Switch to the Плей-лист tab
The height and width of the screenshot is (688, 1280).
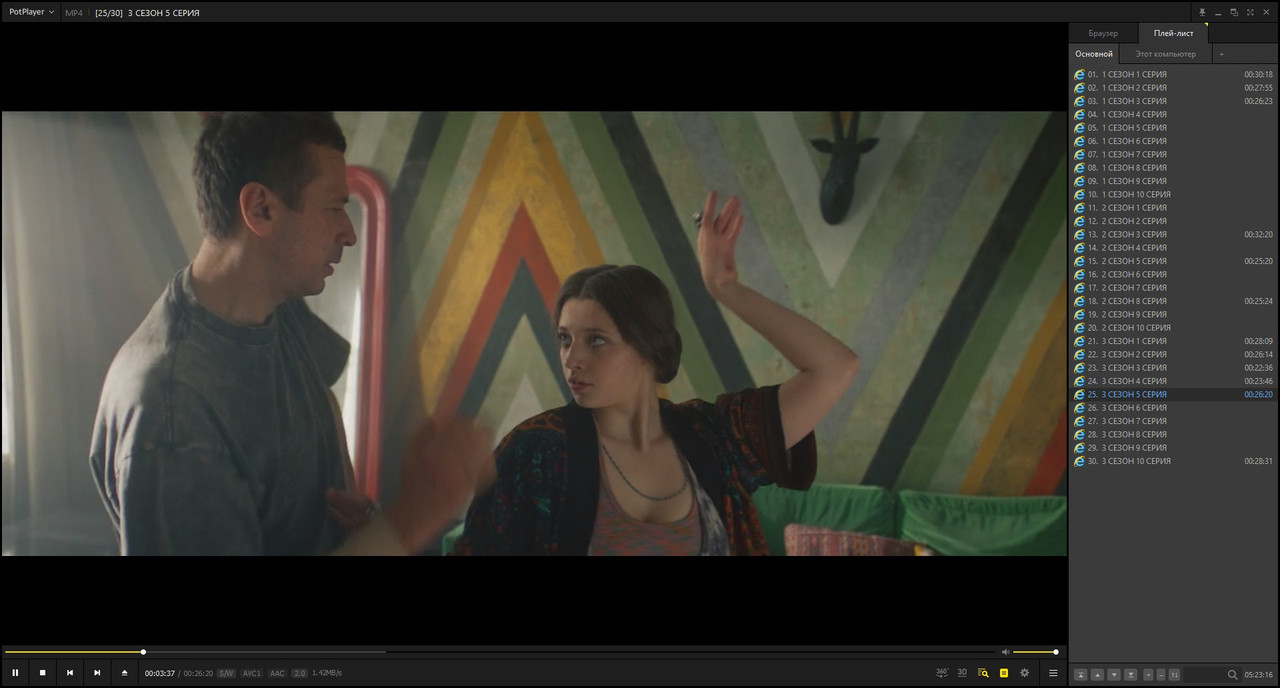[1173, 33]
